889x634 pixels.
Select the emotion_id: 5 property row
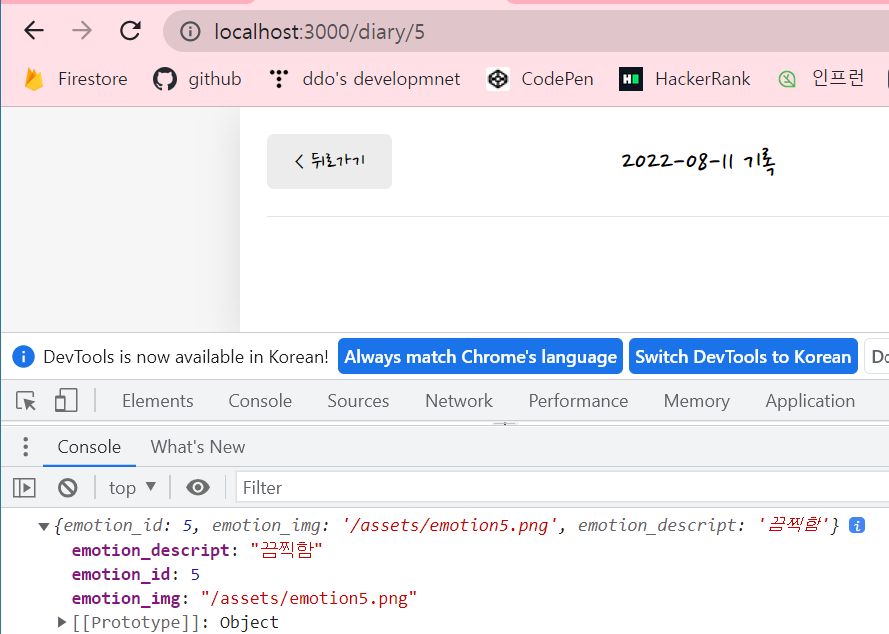[136, 575]
